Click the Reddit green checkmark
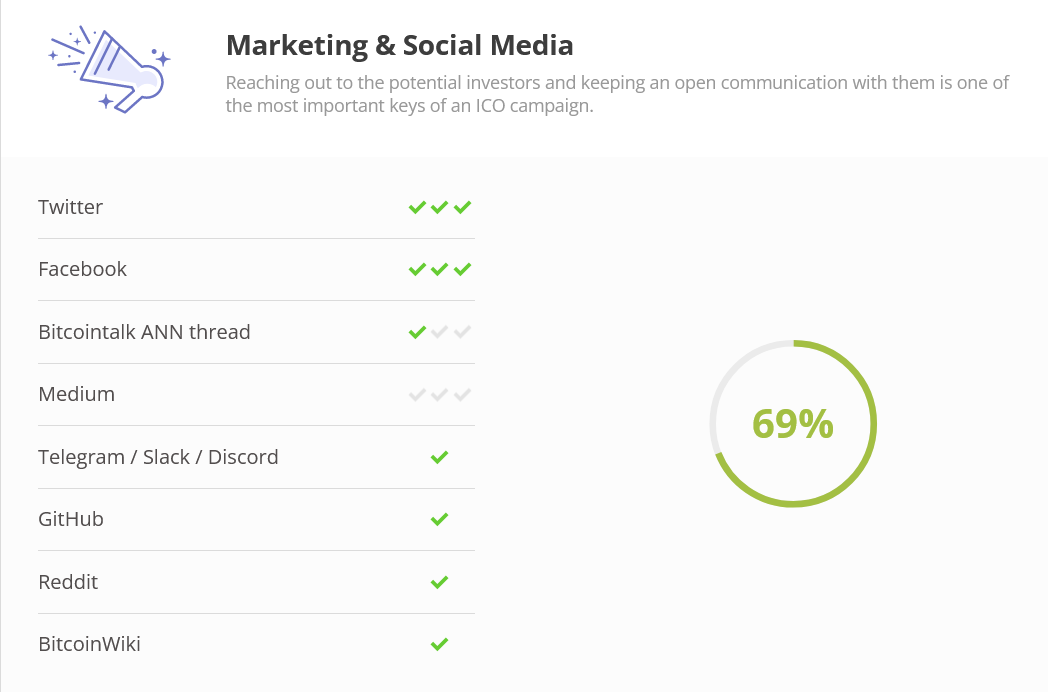Image resolution: width=1048 pixels, height=692 pixels. 439,582
